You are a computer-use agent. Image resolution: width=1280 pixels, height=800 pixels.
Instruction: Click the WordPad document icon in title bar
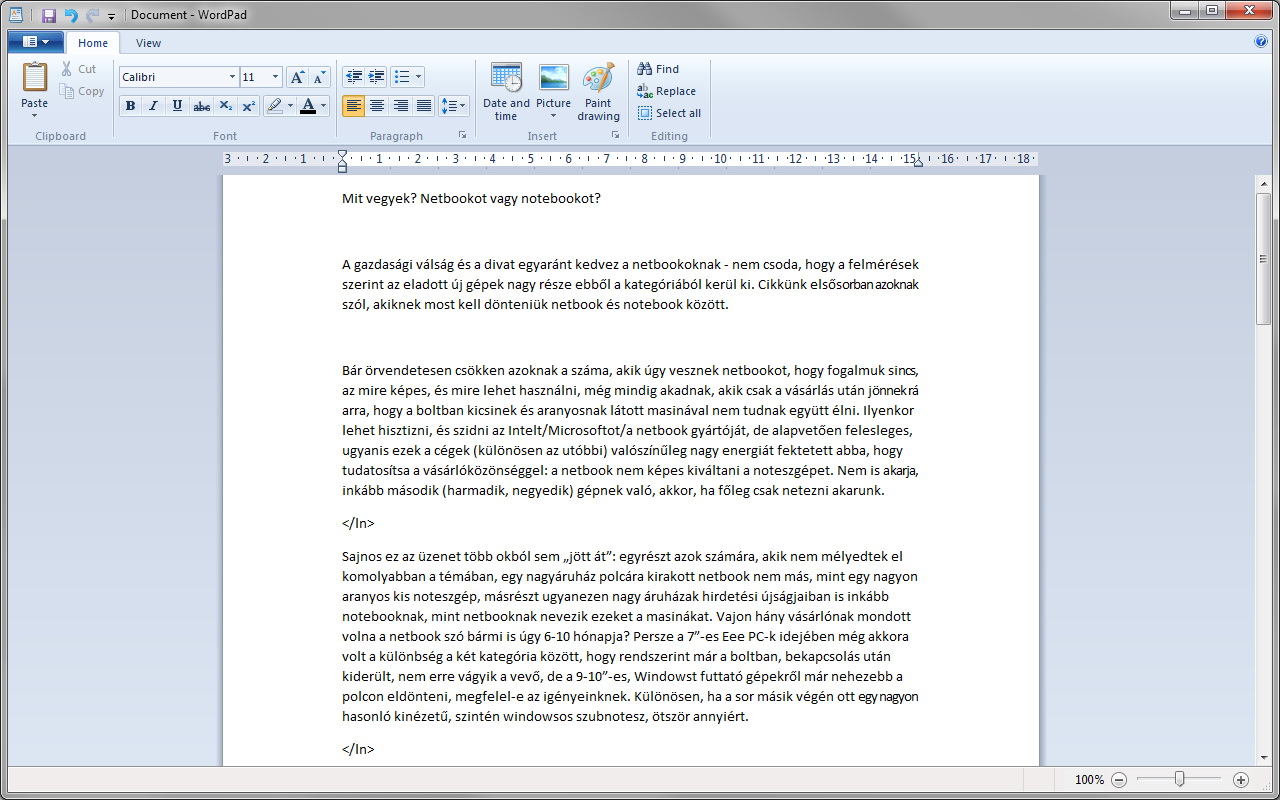(x=15, y=15)
